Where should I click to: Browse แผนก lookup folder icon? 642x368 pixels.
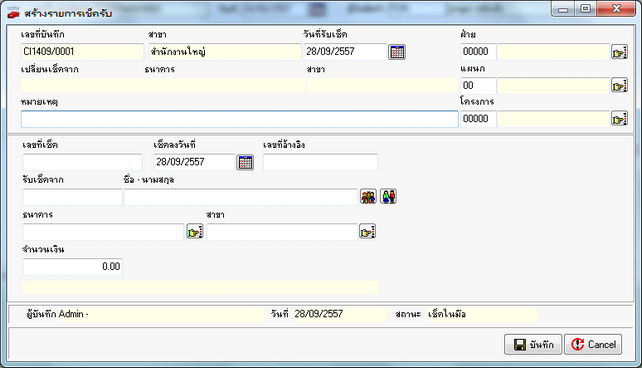[619, 86]
